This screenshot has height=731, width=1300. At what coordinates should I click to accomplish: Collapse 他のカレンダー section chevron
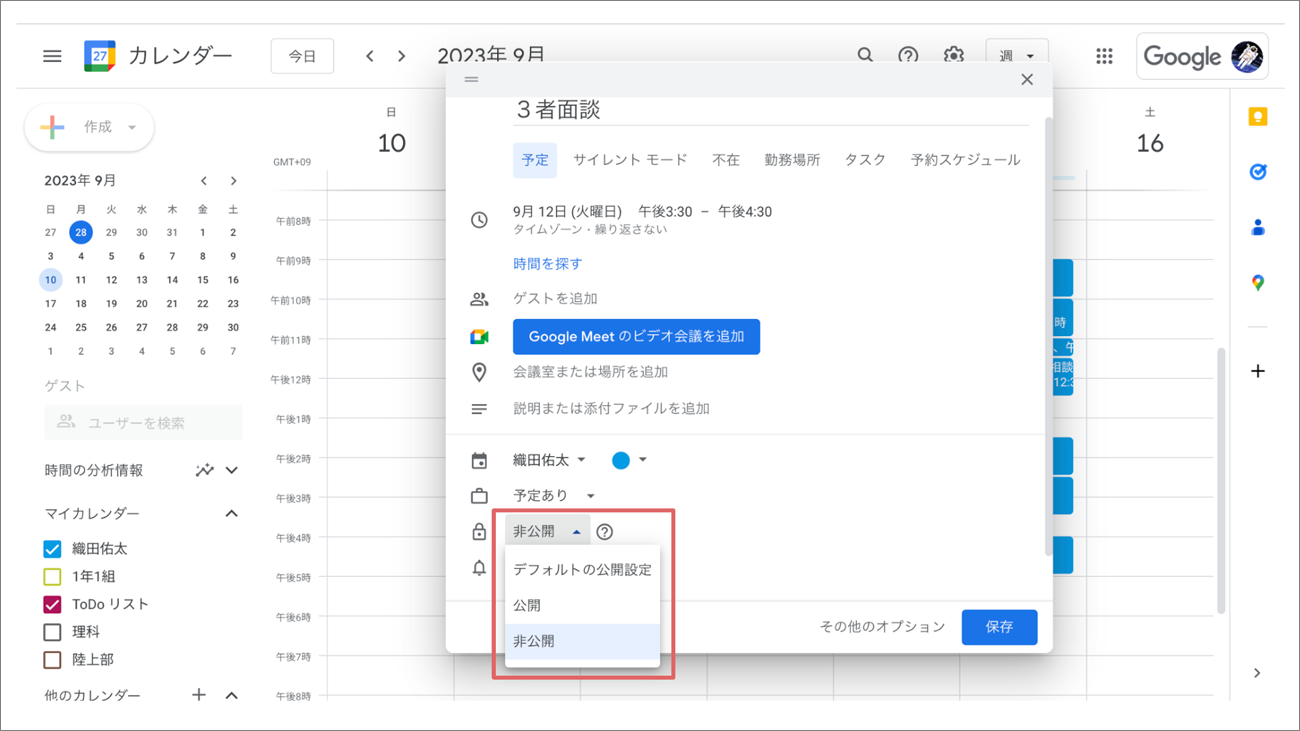[x=232, y=695]
